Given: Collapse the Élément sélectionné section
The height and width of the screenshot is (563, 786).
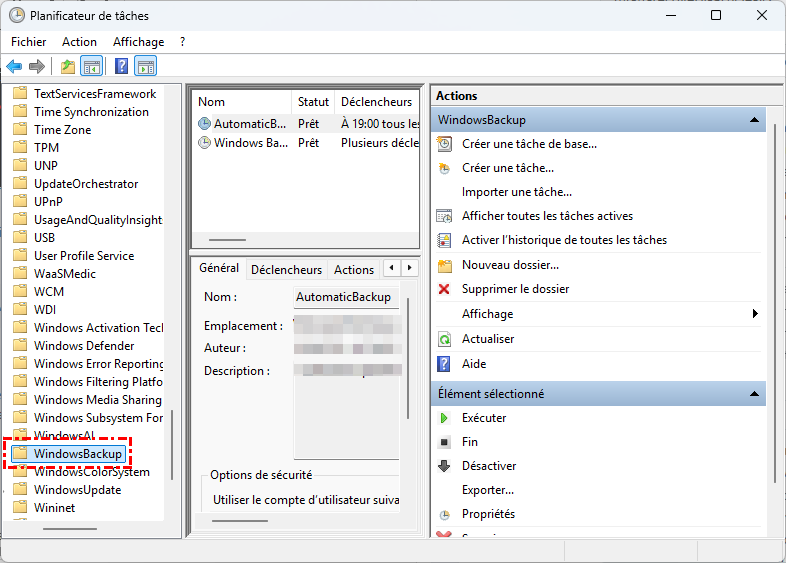Looking at the screenshot, I should pos(754,394).
